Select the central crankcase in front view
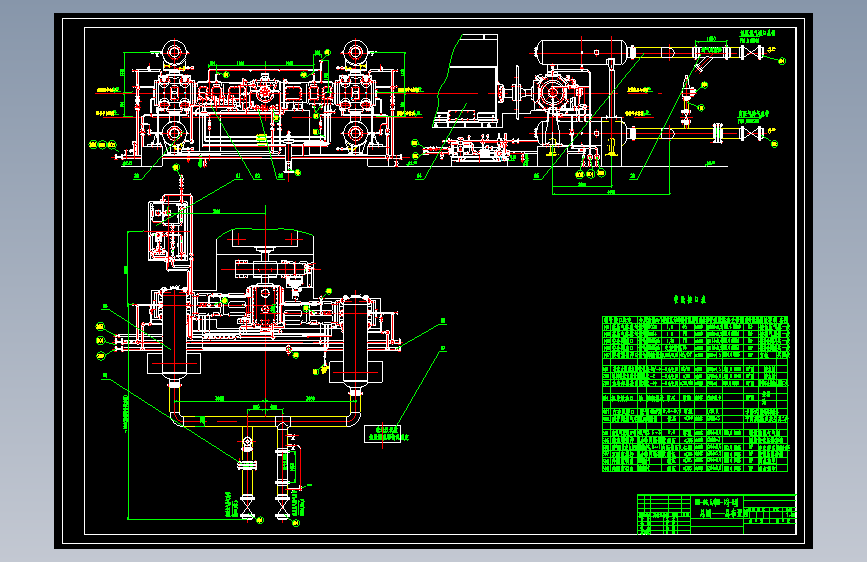 point(265,93)
